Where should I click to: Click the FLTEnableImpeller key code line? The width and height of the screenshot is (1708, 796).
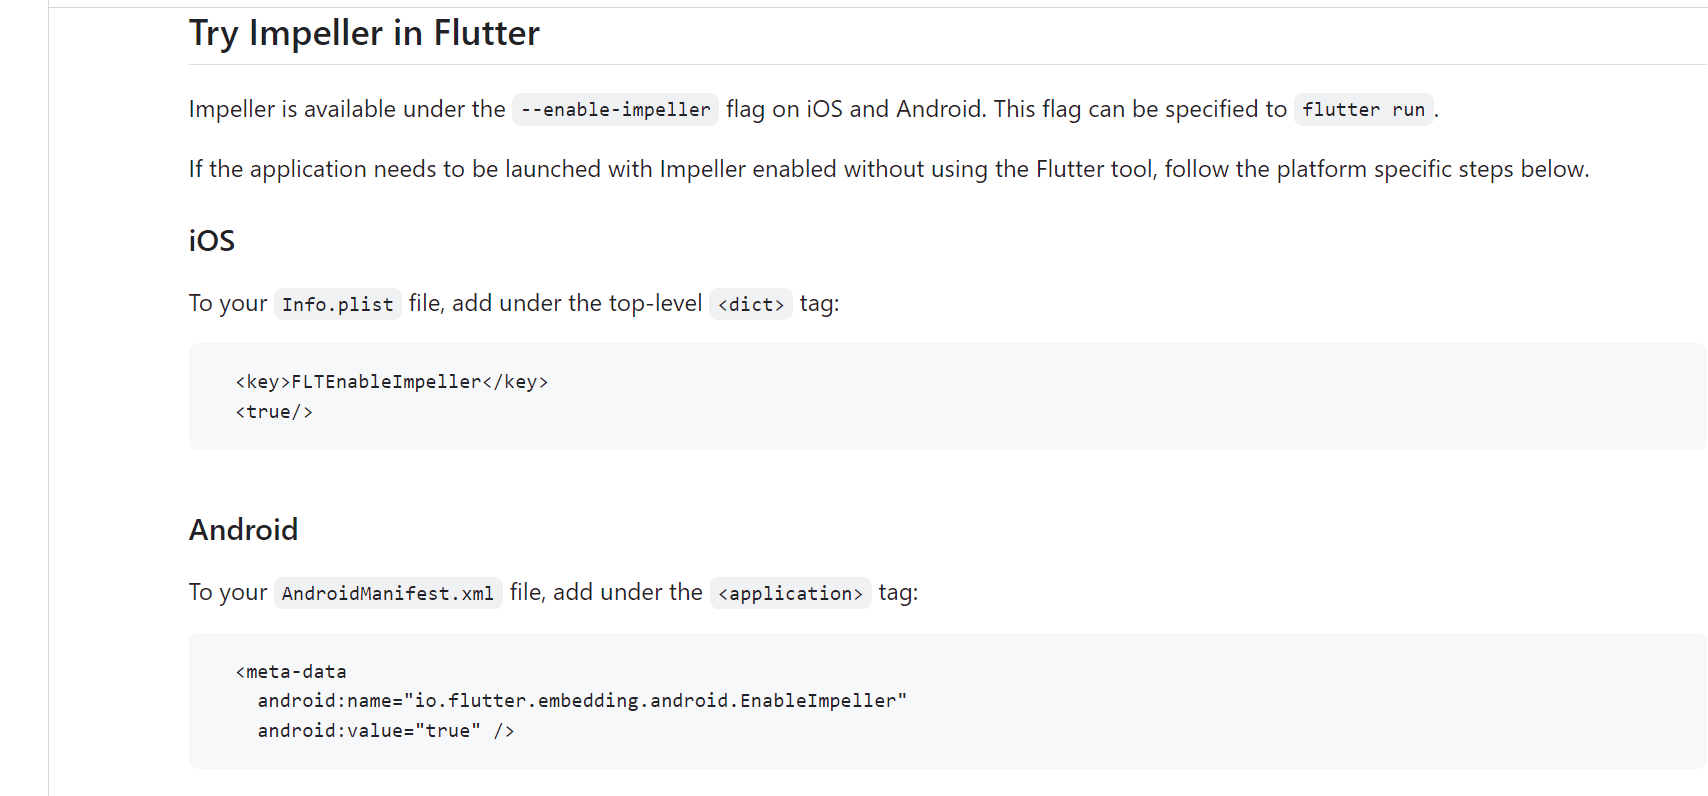[391, 382]
